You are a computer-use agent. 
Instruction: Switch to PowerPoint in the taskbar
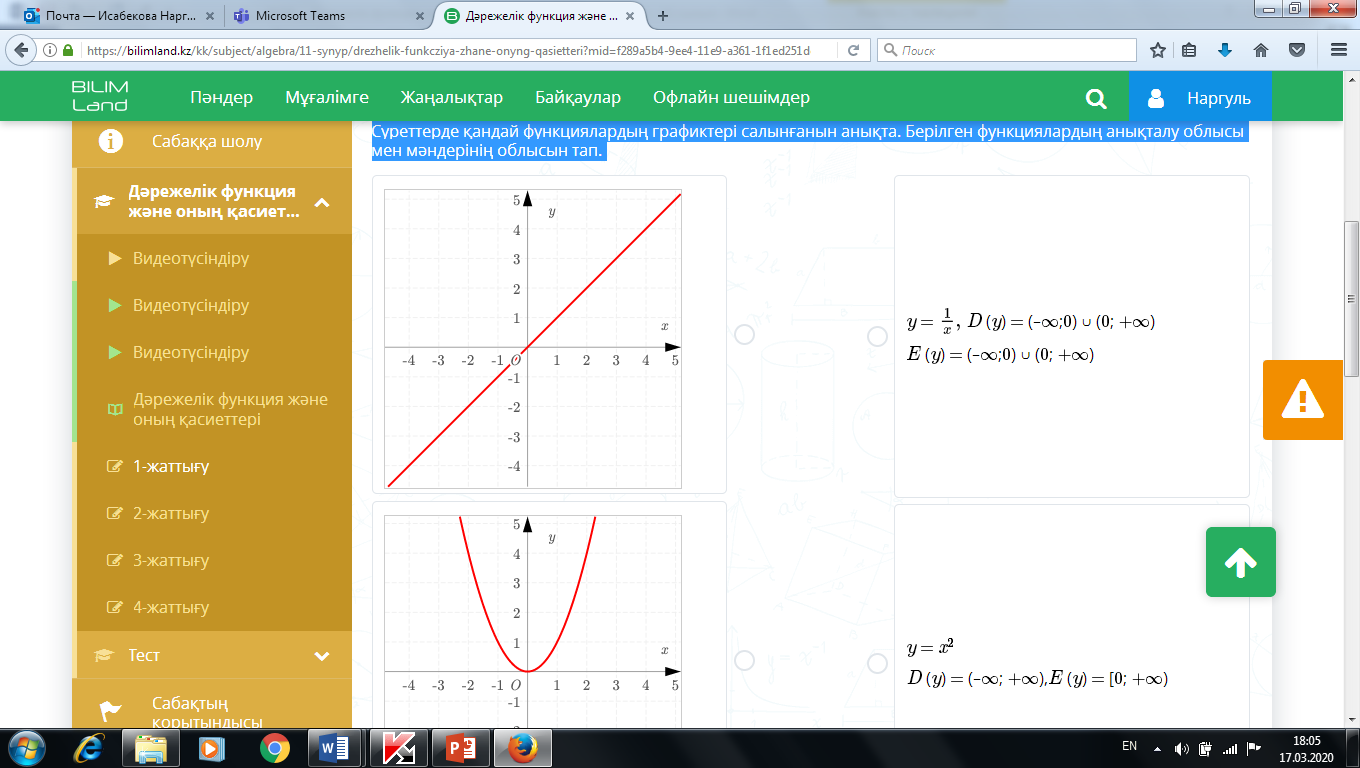(x=461, y=747)
